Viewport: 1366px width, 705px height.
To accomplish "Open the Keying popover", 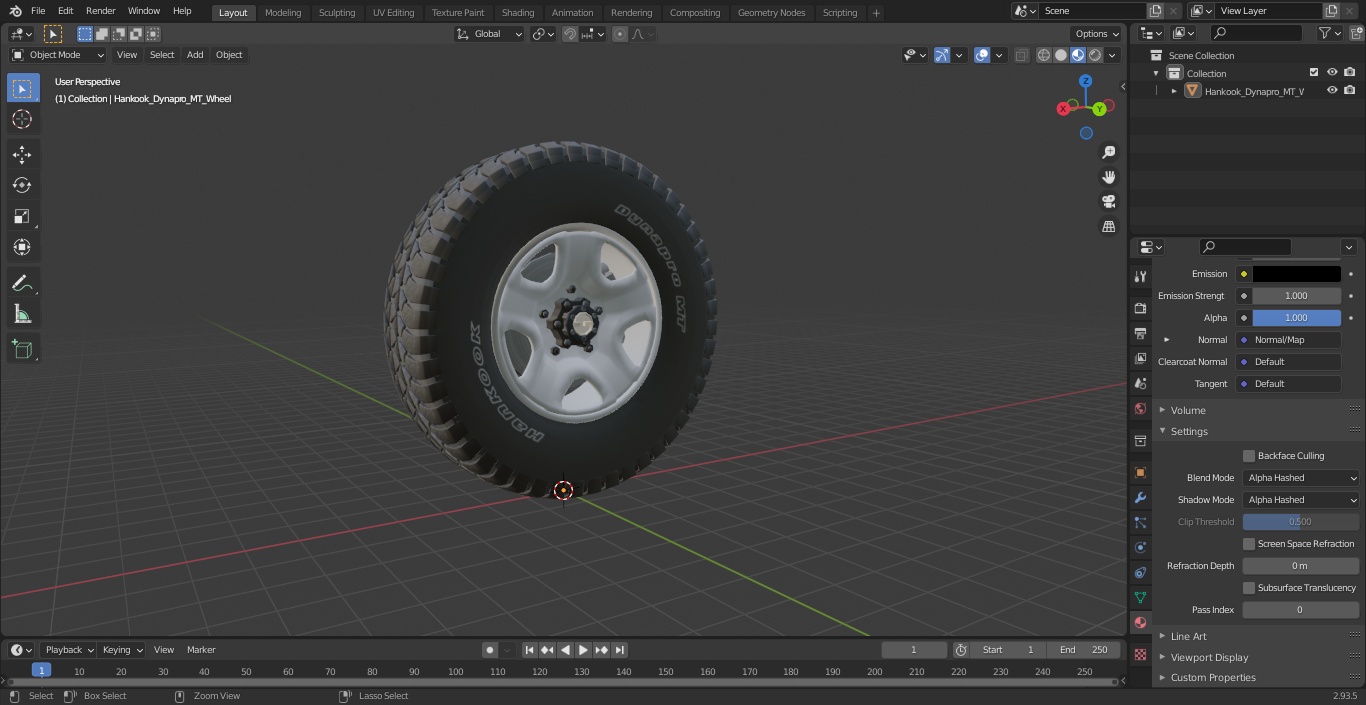I will click(122, 650).
